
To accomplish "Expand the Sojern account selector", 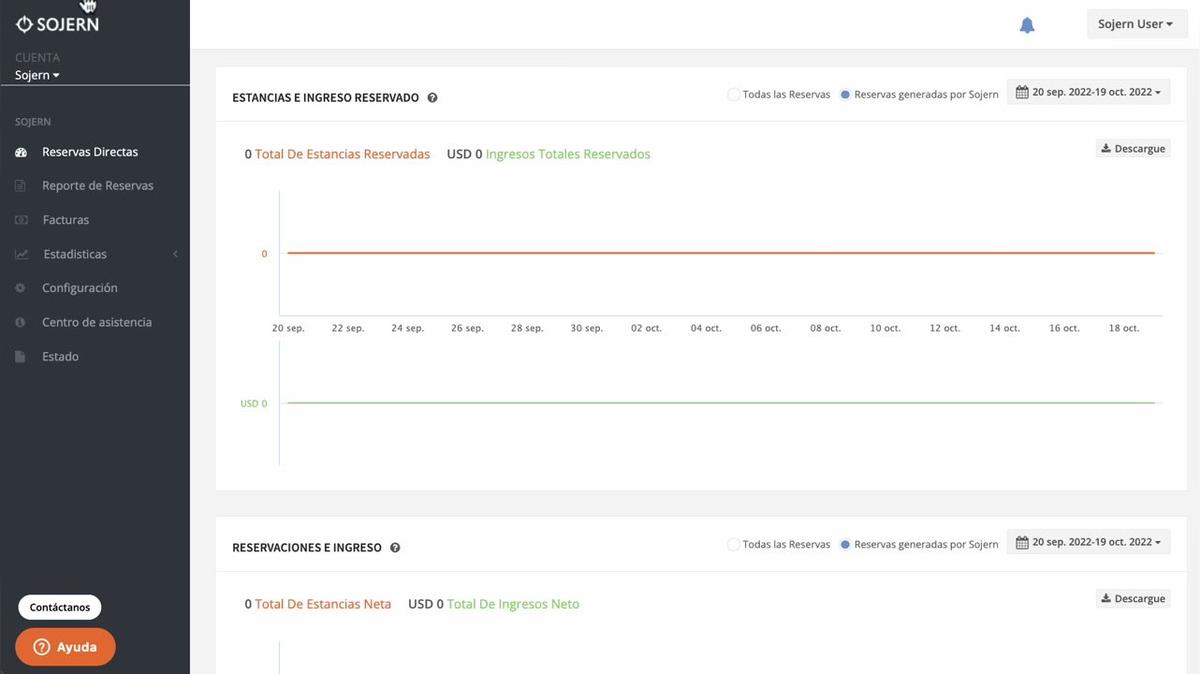I will click(x=38, y=75).
